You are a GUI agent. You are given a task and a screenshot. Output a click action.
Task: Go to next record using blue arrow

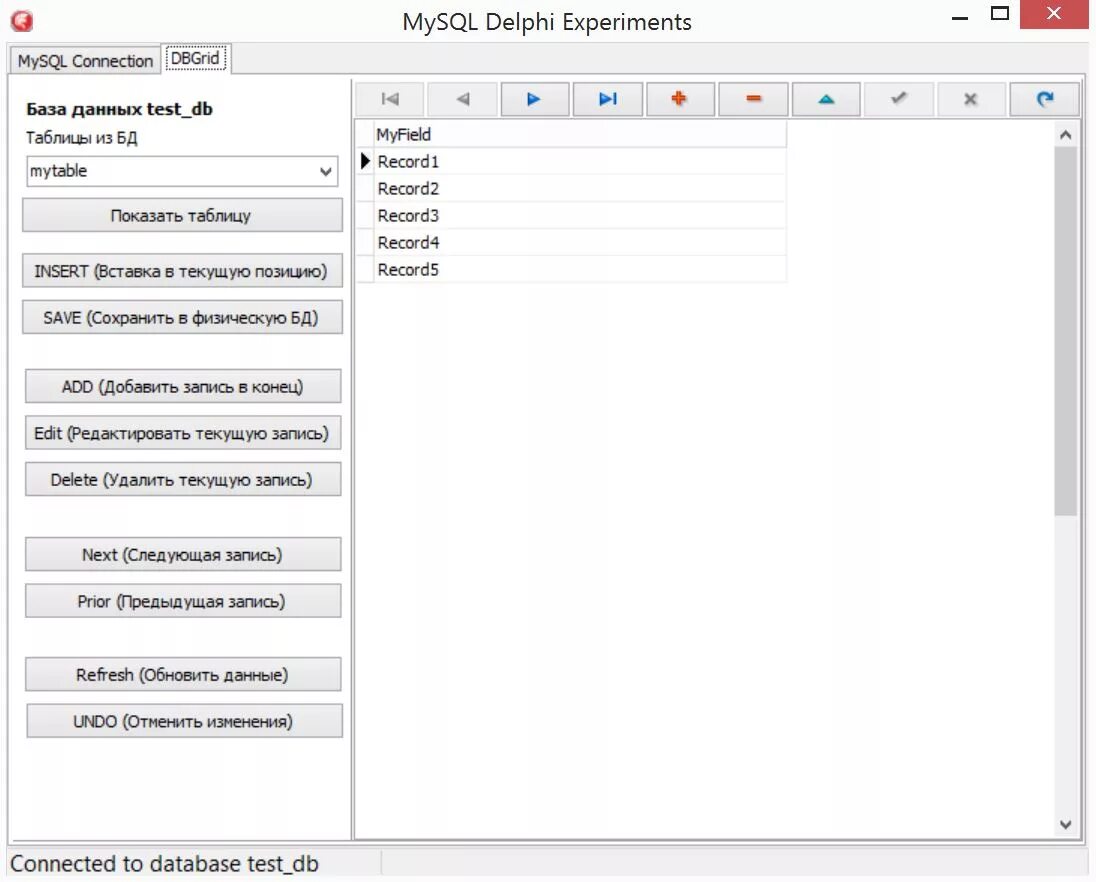point(535,99)
